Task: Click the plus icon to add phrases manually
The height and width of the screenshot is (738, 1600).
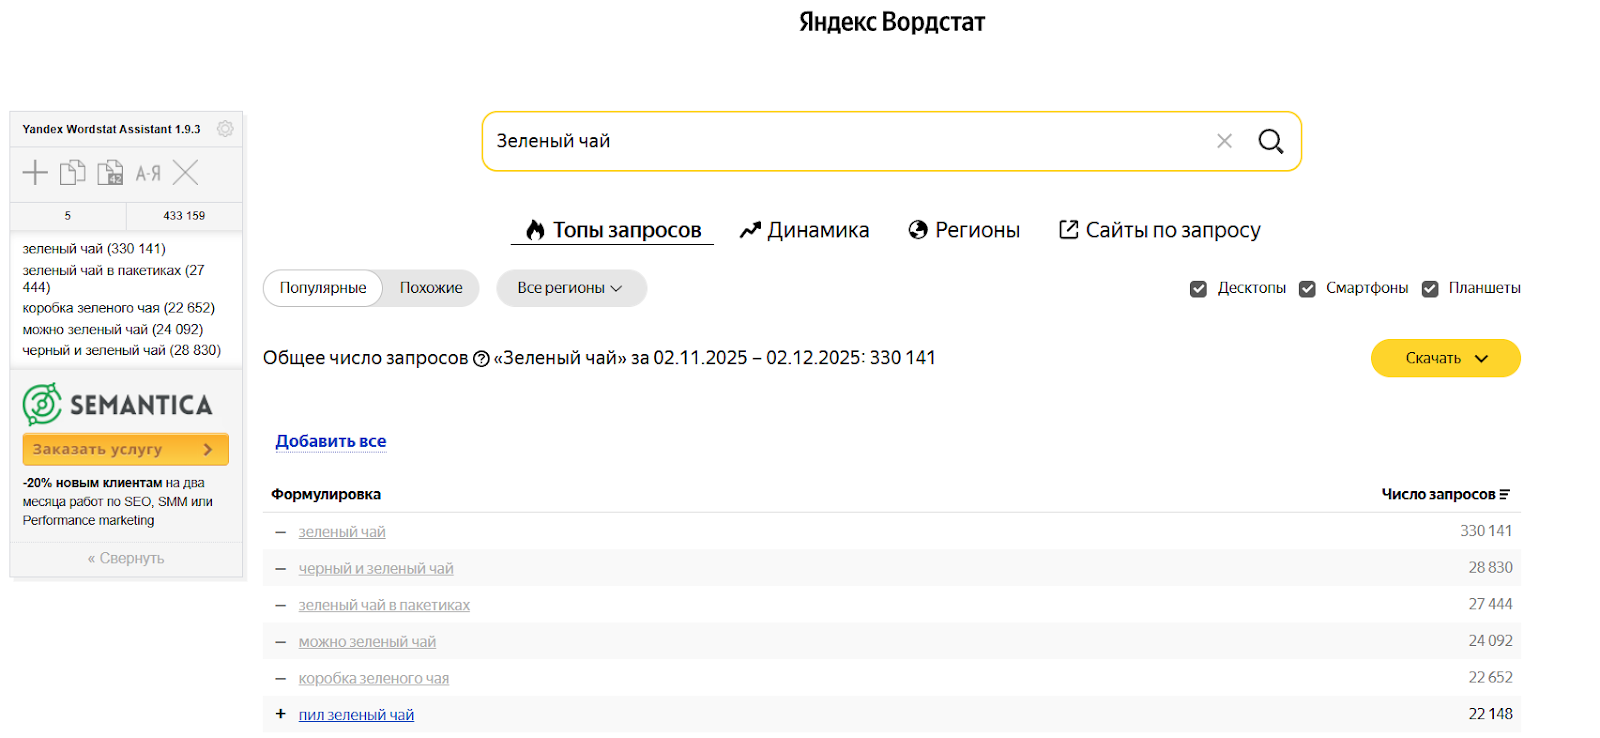Action: click(35, 173)
